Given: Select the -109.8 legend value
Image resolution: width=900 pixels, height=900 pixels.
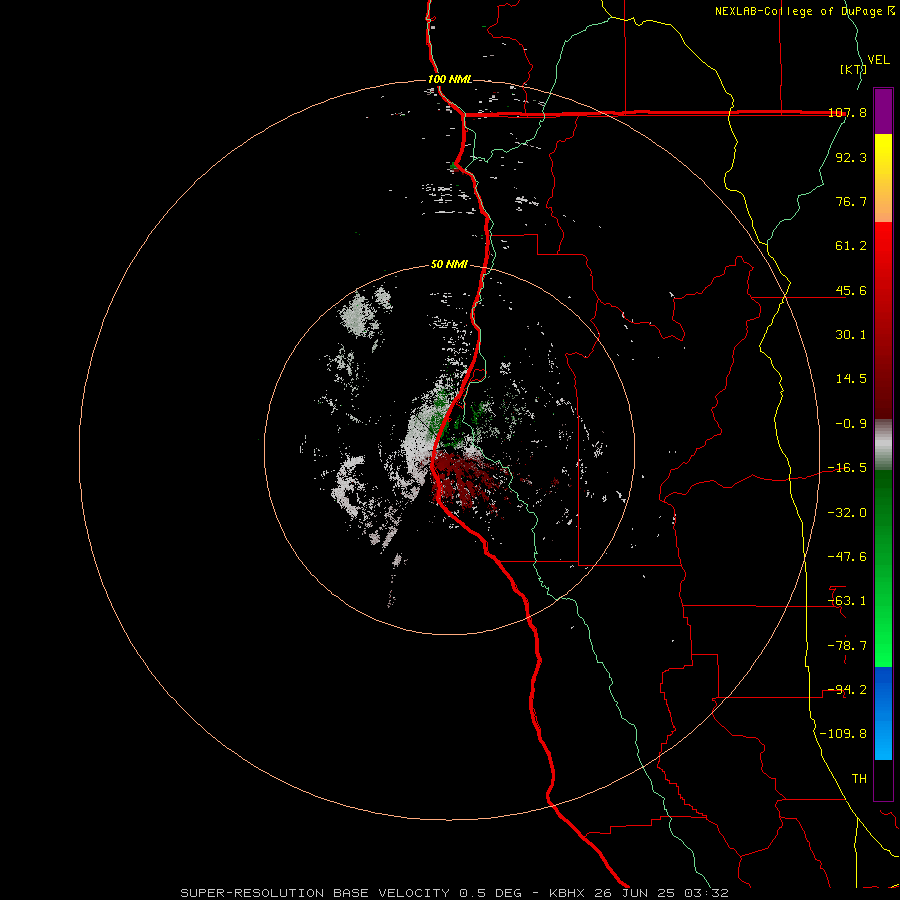Looking at the screenshot, I should tap(844, 734).
